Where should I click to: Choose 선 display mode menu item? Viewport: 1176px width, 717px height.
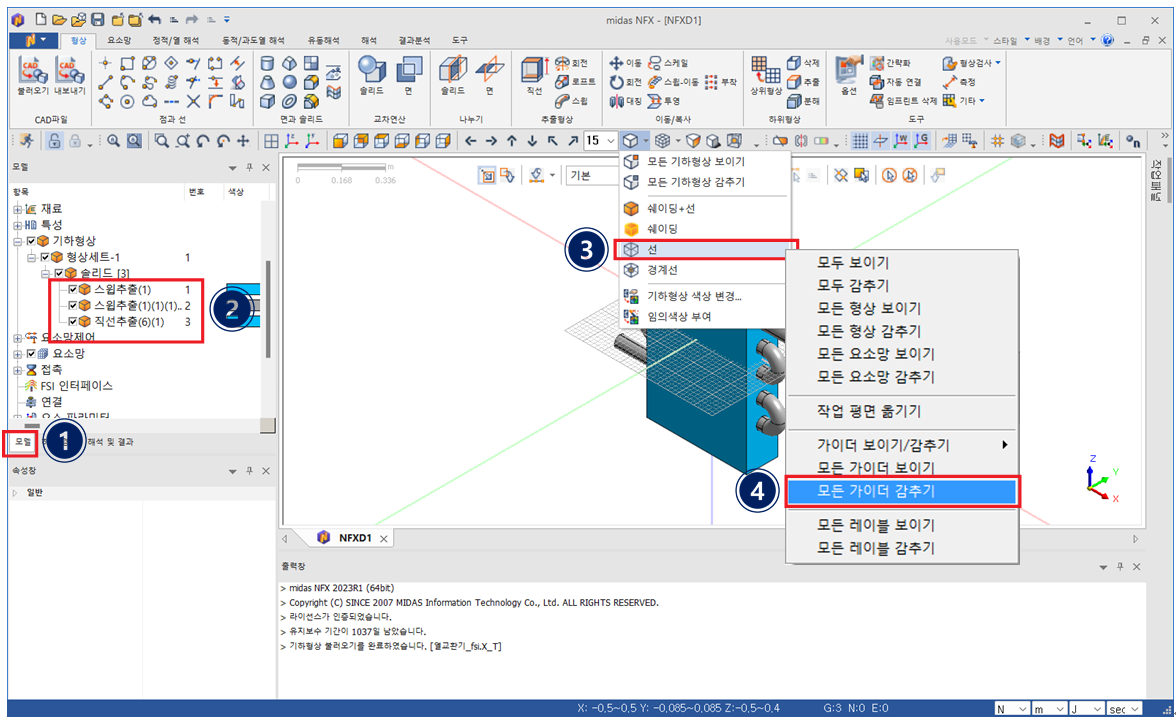pyautogui.click(x=705, y=249)
